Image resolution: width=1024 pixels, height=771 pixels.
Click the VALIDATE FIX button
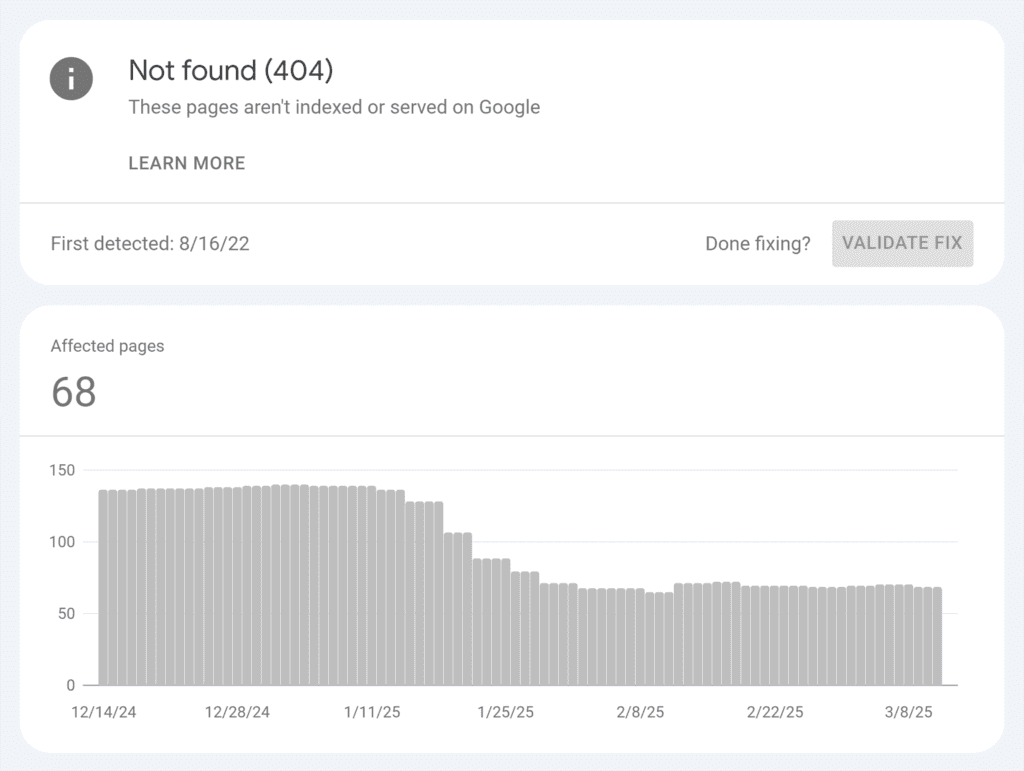coord(901,243)
